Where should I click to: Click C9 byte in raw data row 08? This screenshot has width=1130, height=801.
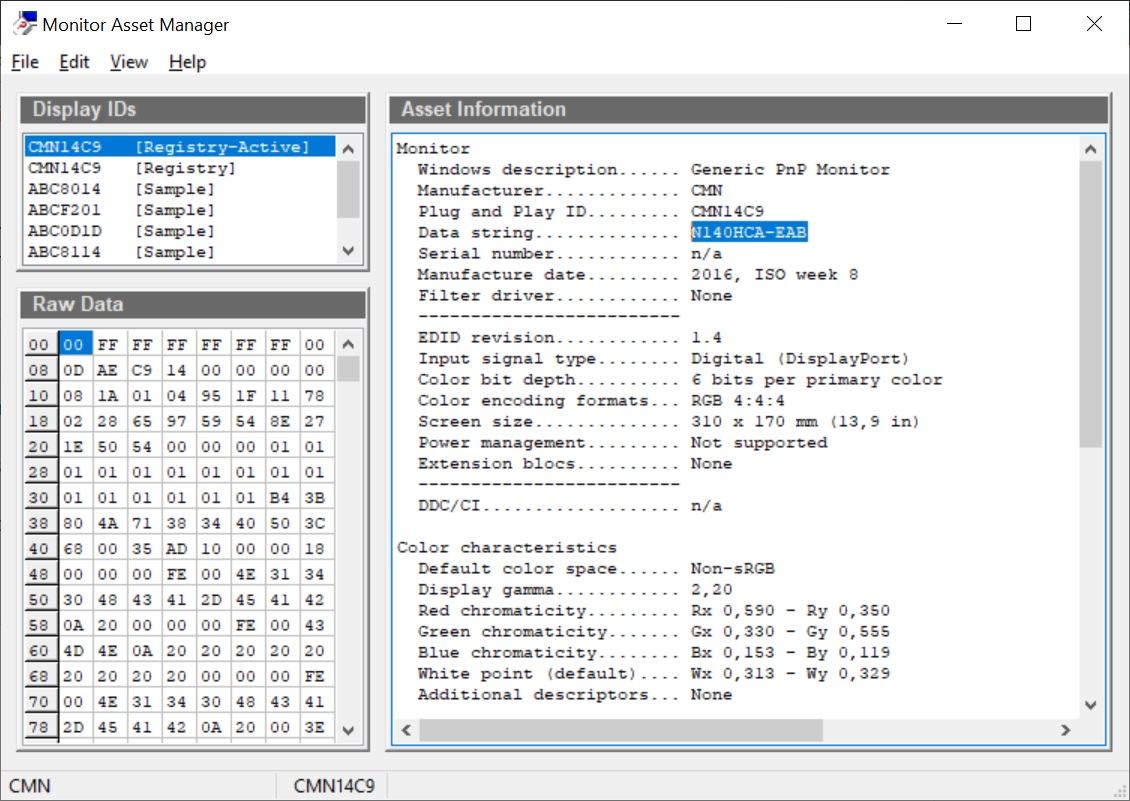142,370
